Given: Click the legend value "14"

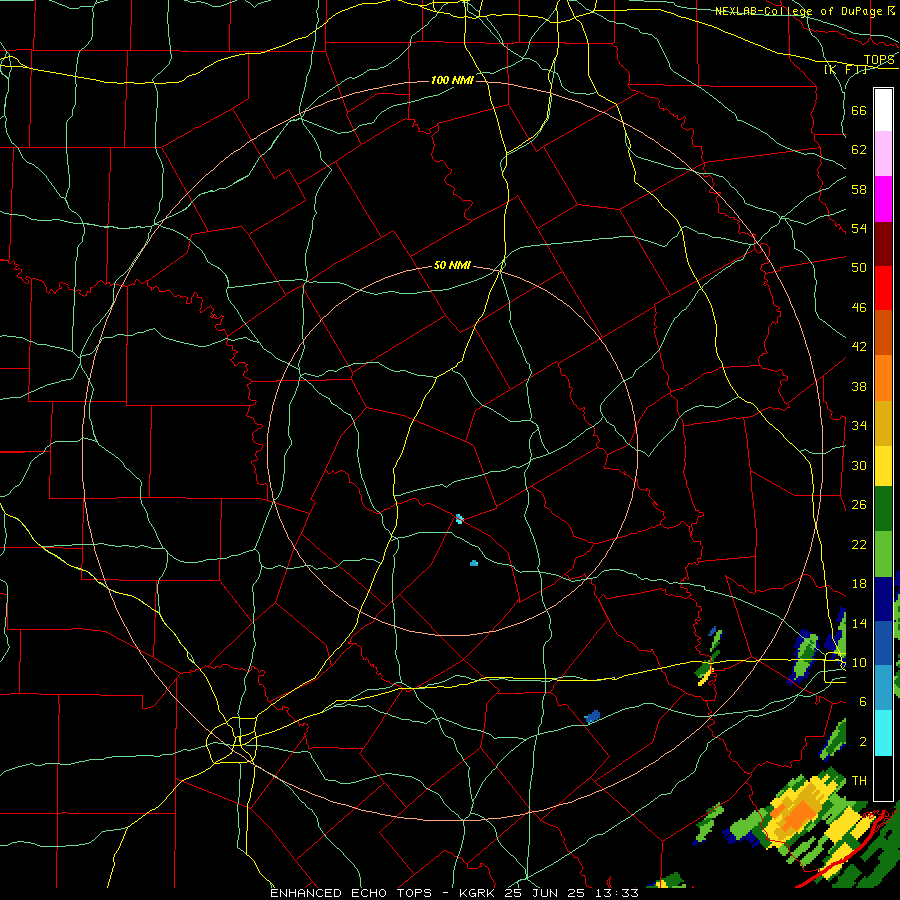Looking at the screenshot, I should pyautogui.click(x=859, y=623).
